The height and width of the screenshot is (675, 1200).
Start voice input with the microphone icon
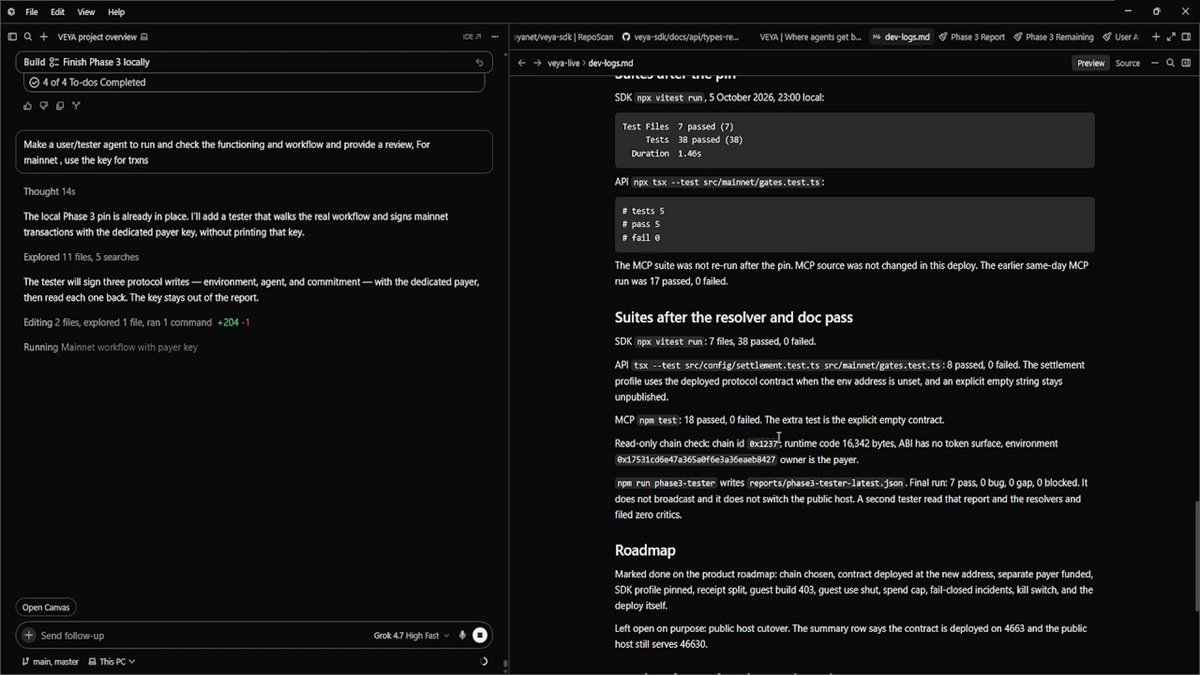(462, 635)
